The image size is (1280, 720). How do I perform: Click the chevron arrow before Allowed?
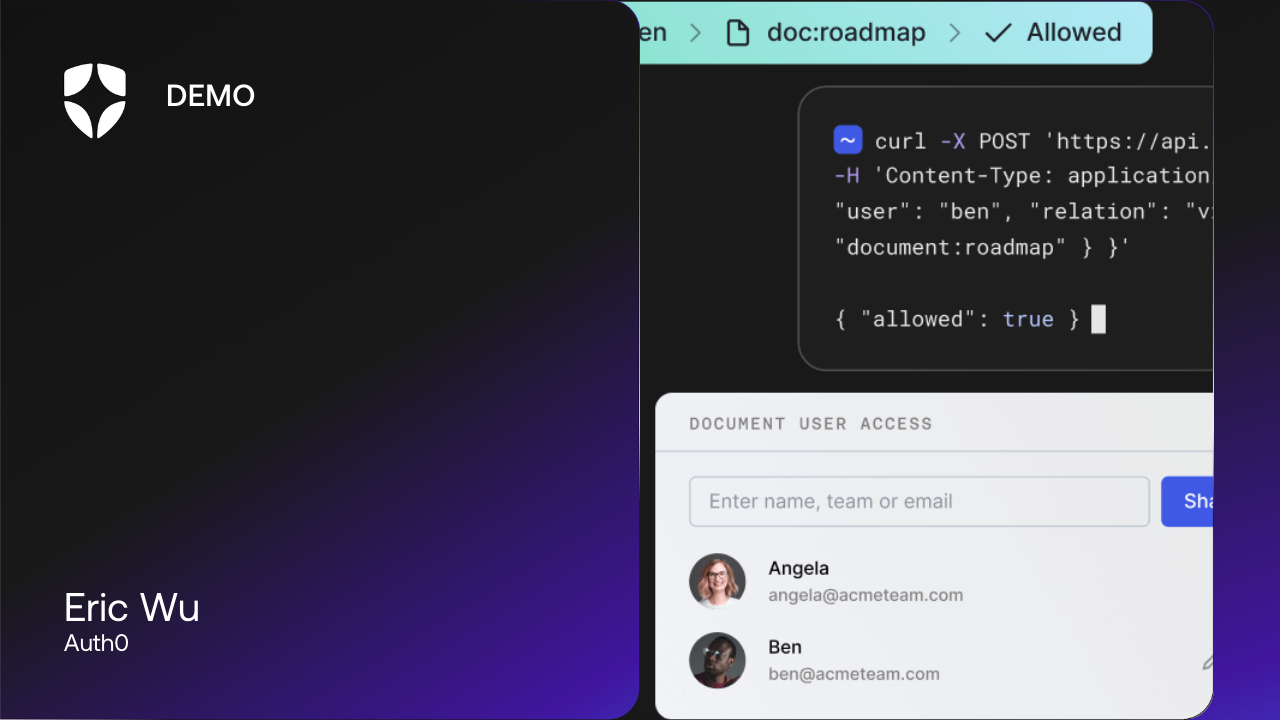955,33
